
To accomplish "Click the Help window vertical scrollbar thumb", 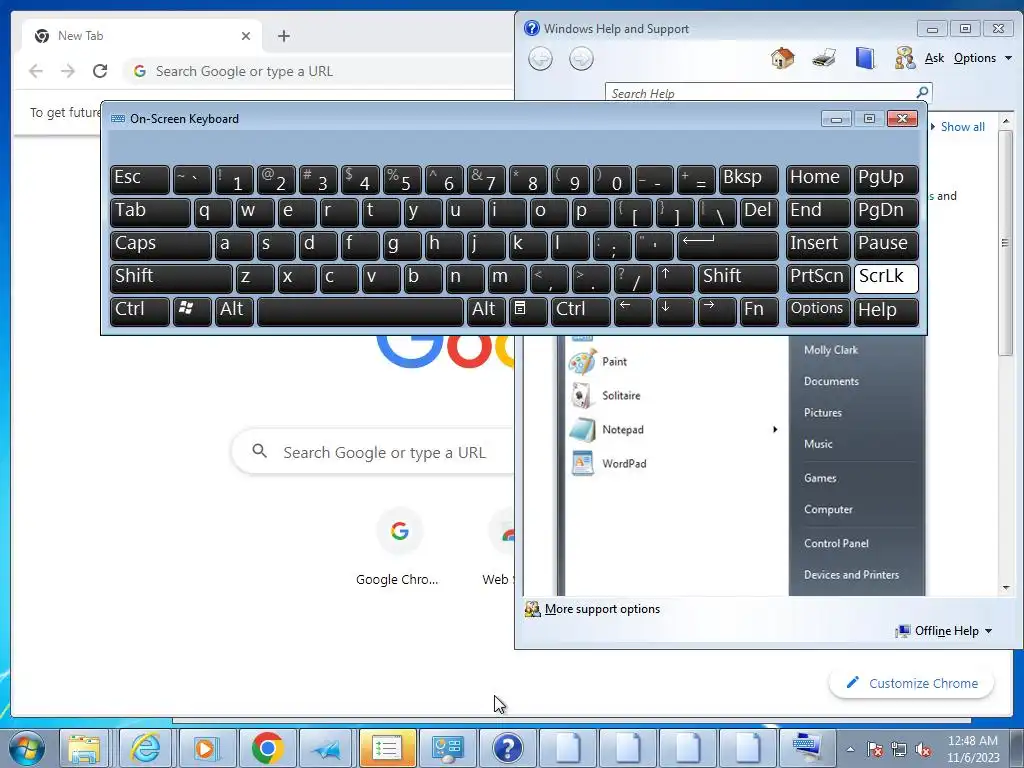I will click(1005, 243).
